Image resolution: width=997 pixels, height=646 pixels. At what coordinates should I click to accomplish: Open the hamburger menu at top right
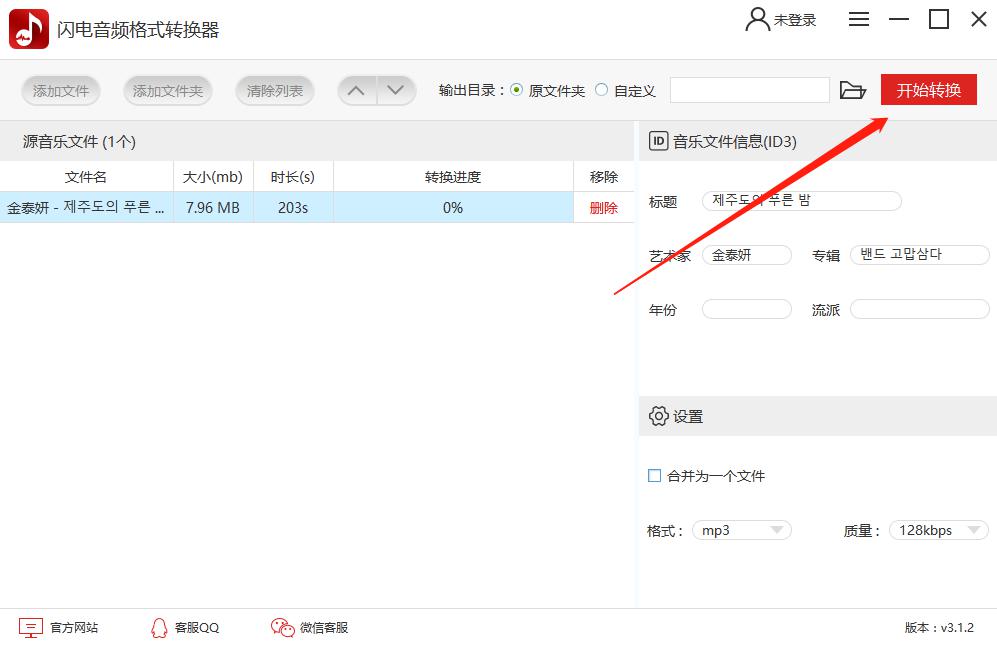[x=859, y=19]
